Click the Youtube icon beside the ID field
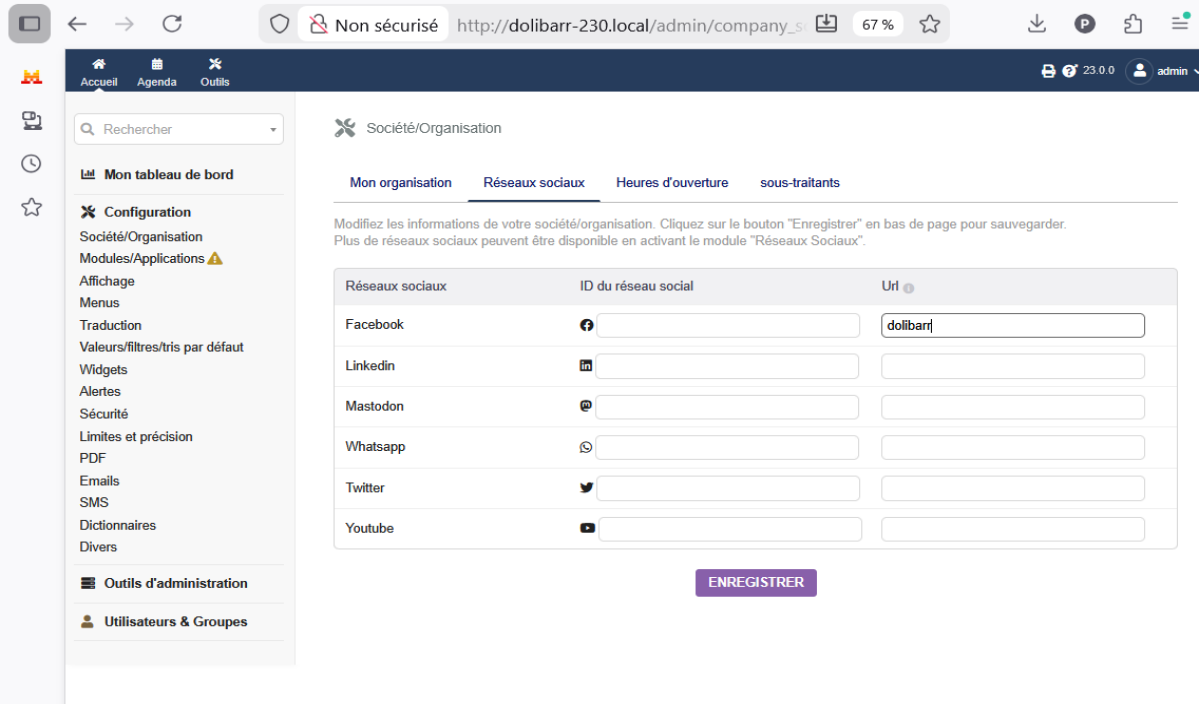This screenshot has height=704, width=1199. 587,528
